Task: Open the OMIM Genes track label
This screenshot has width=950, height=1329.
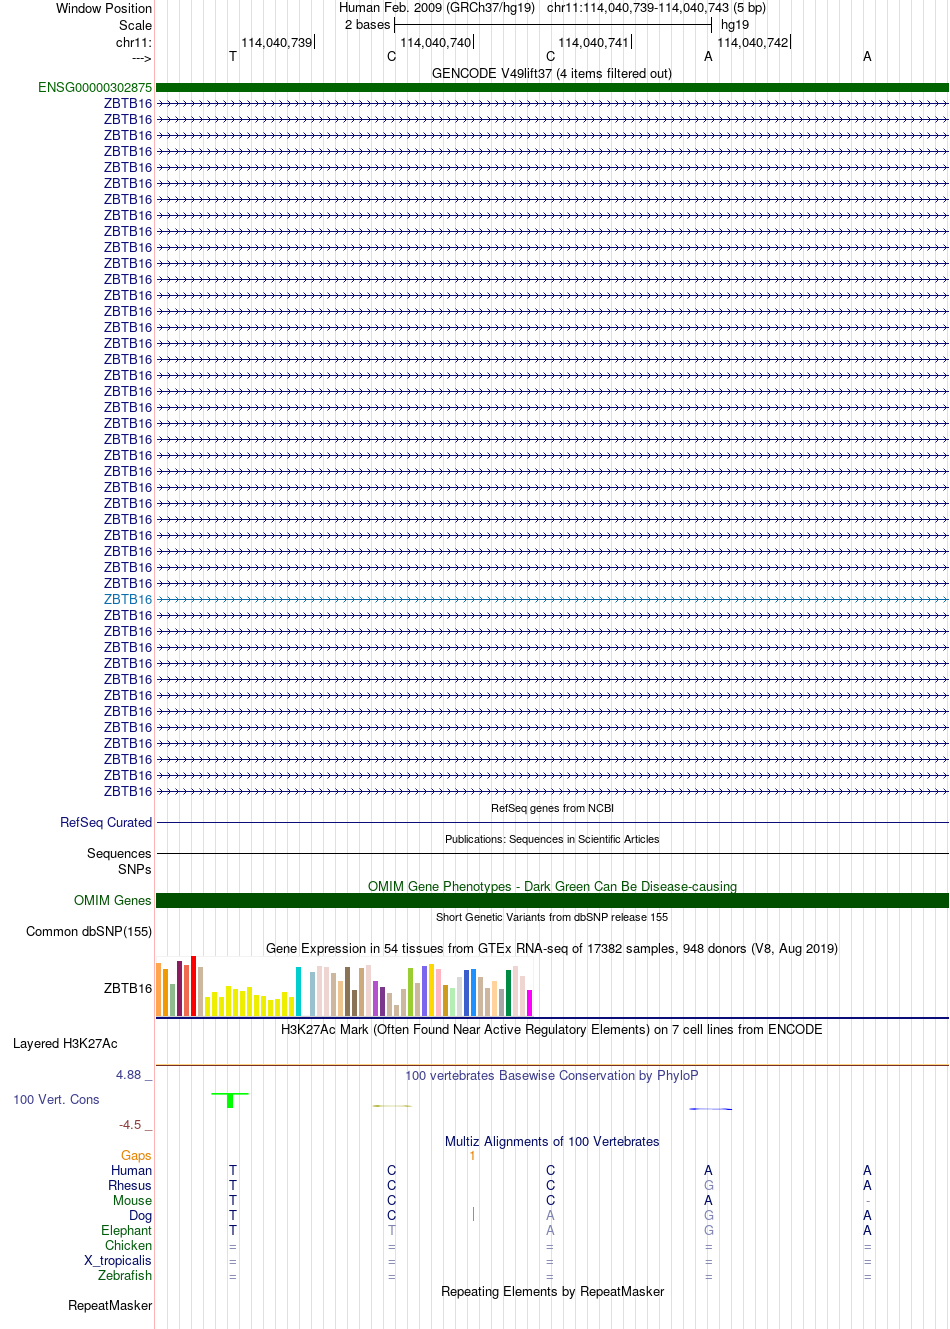Action: click(113, 901)
